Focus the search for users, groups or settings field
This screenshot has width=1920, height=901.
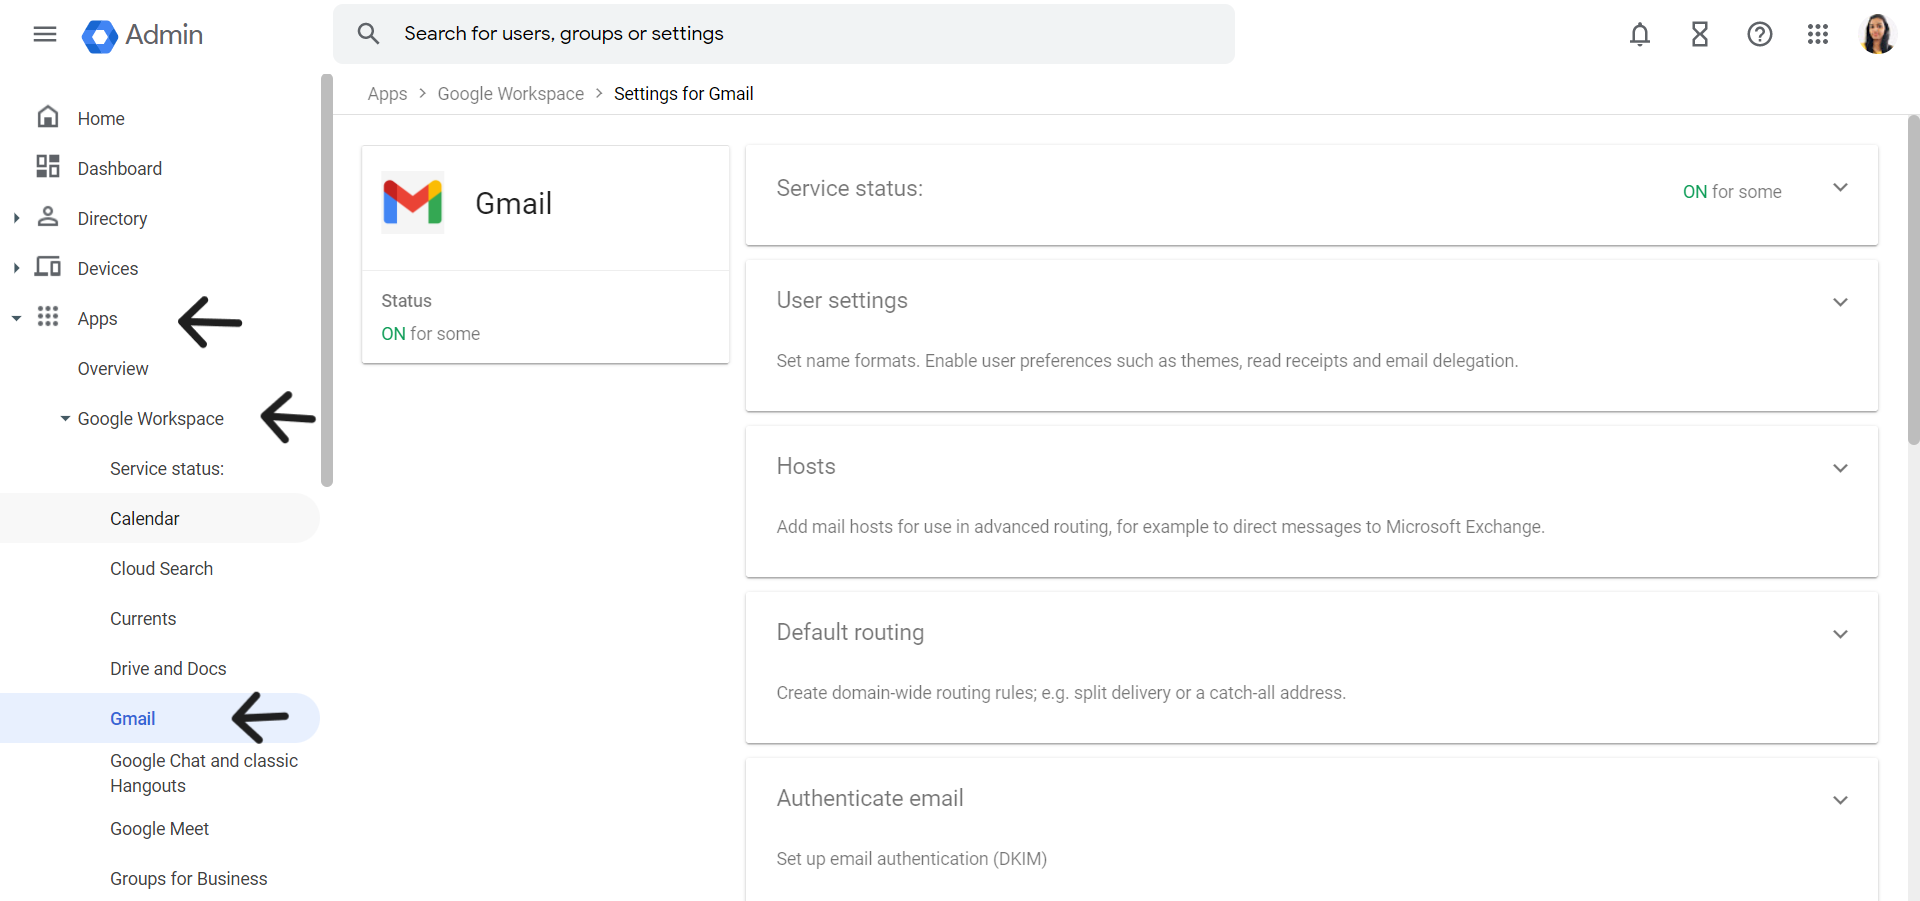point(784,34)
